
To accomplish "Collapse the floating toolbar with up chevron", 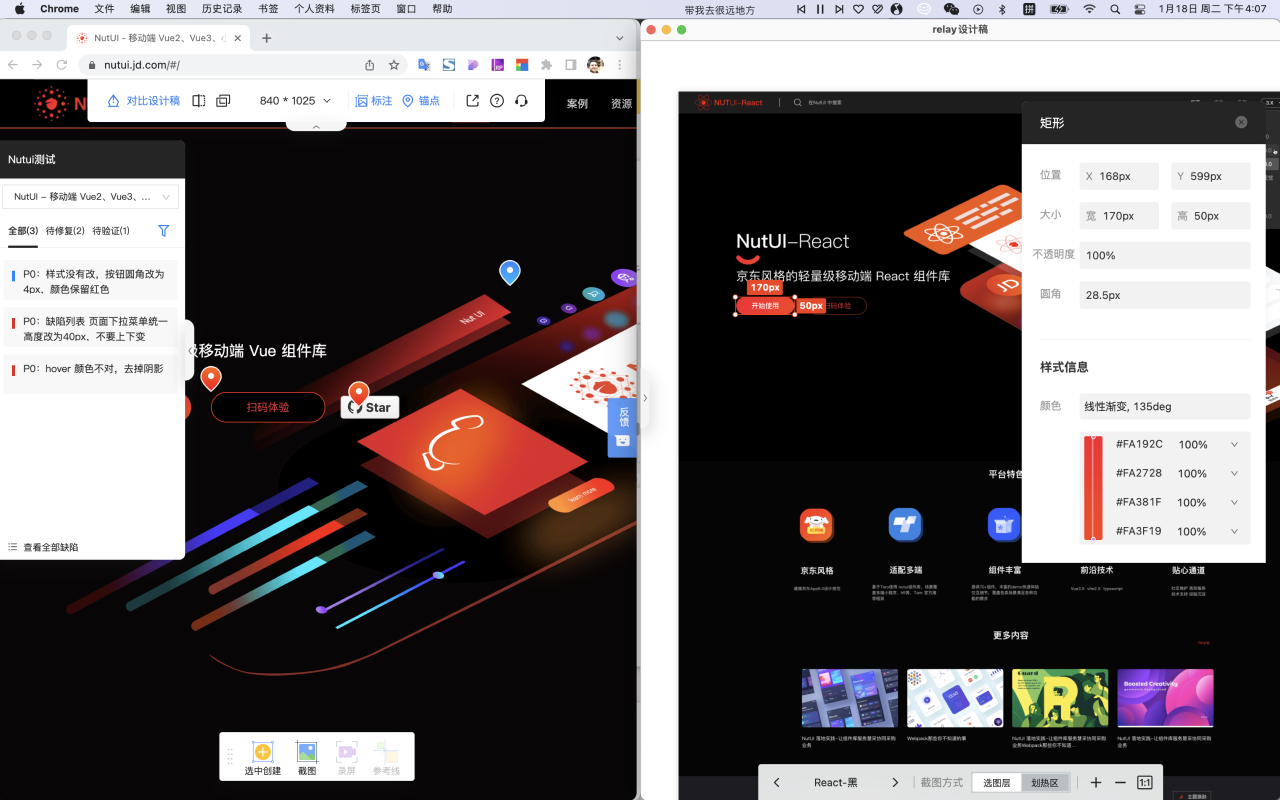I will (316, 127).
